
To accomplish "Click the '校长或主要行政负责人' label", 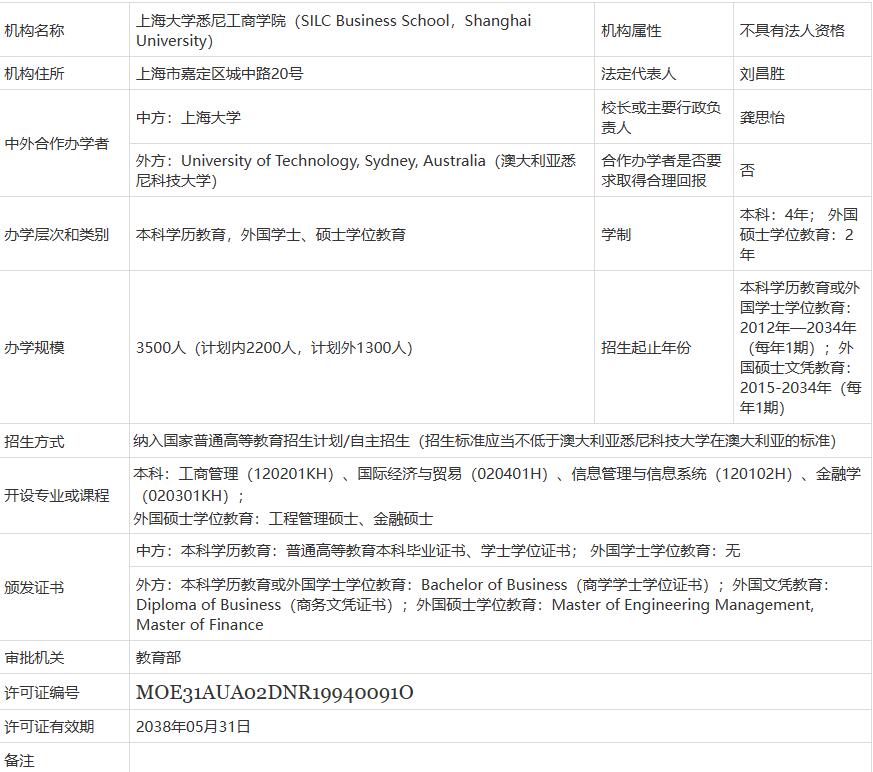I will [661, 117].
